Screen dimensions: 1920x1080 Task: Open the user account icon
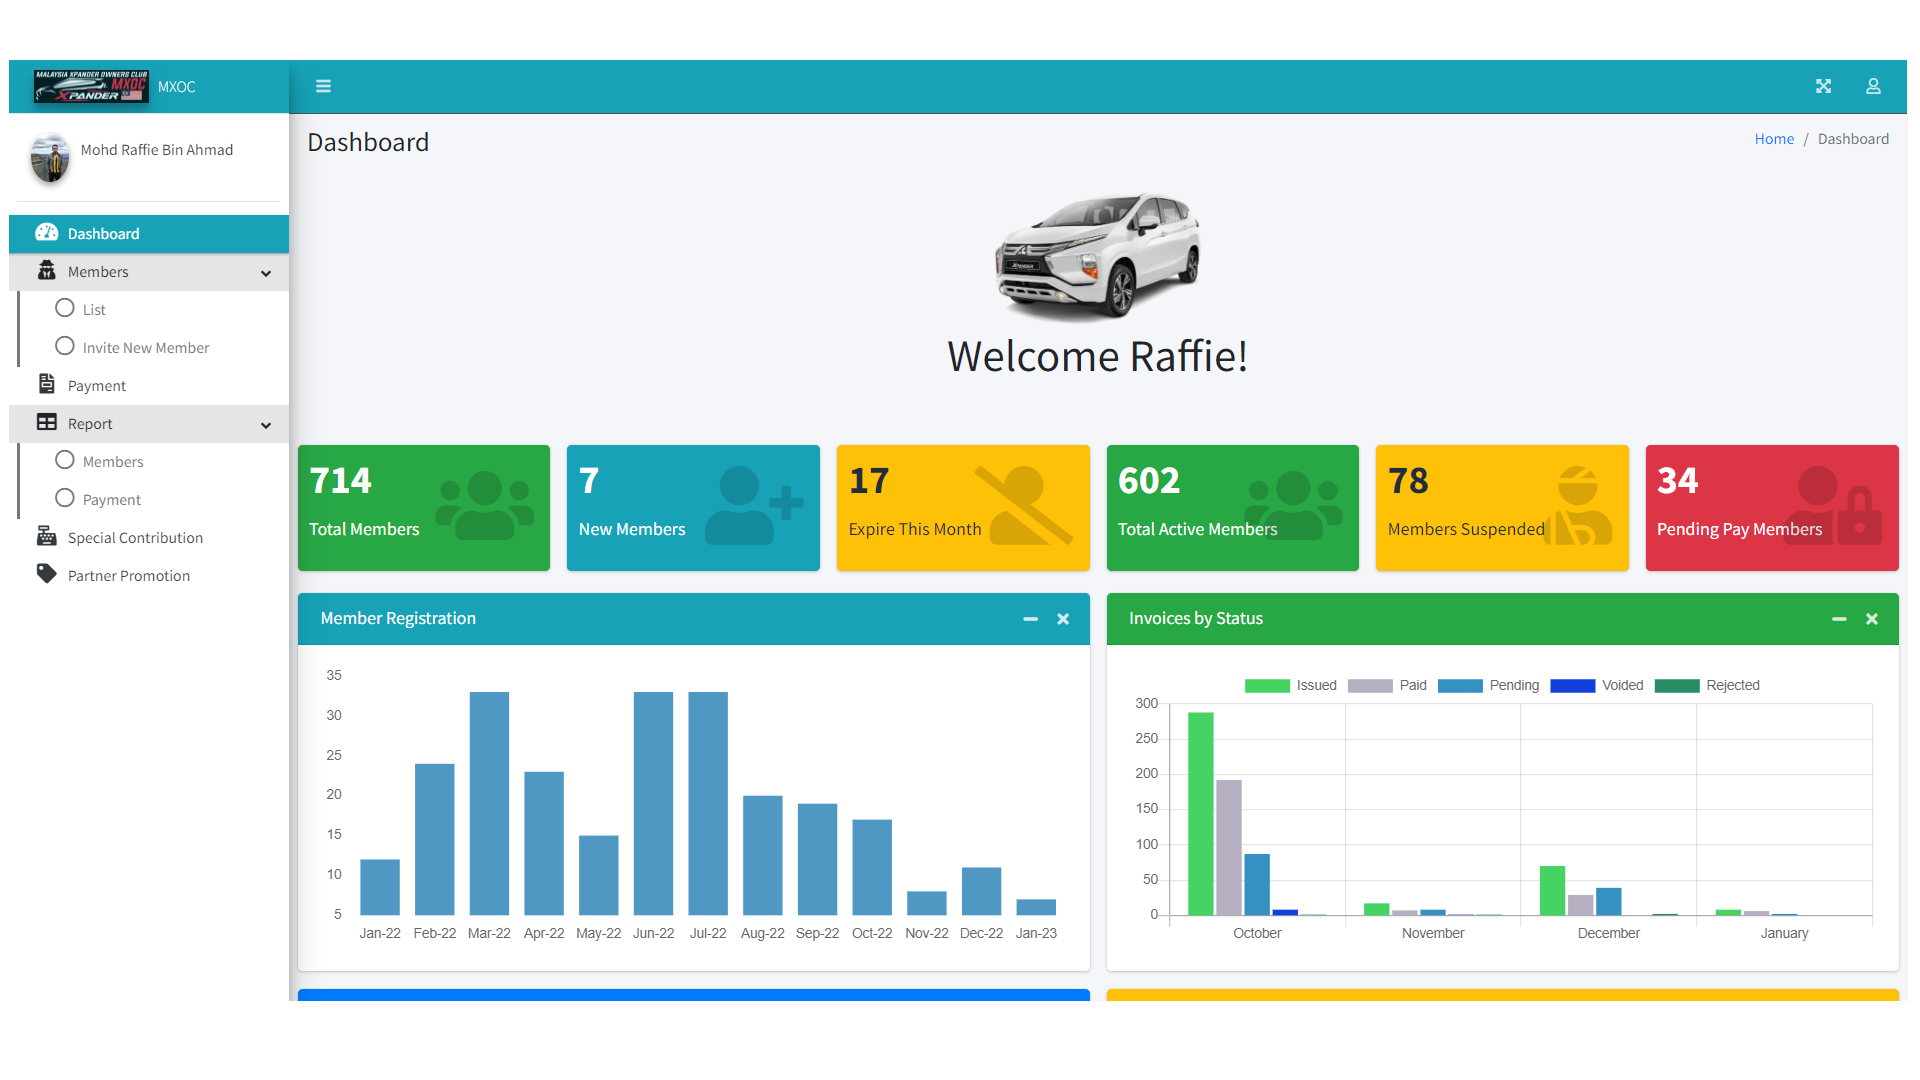[x=1873, y=86]
